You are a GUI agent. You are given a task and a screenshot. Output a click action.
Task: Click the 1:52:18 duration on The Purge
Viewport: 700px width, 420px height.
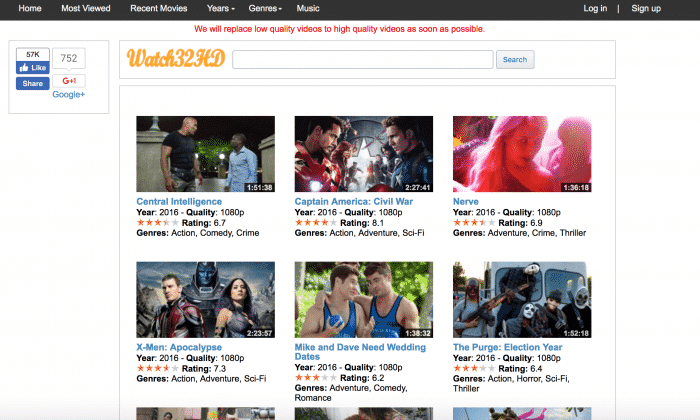click(576, 333)
